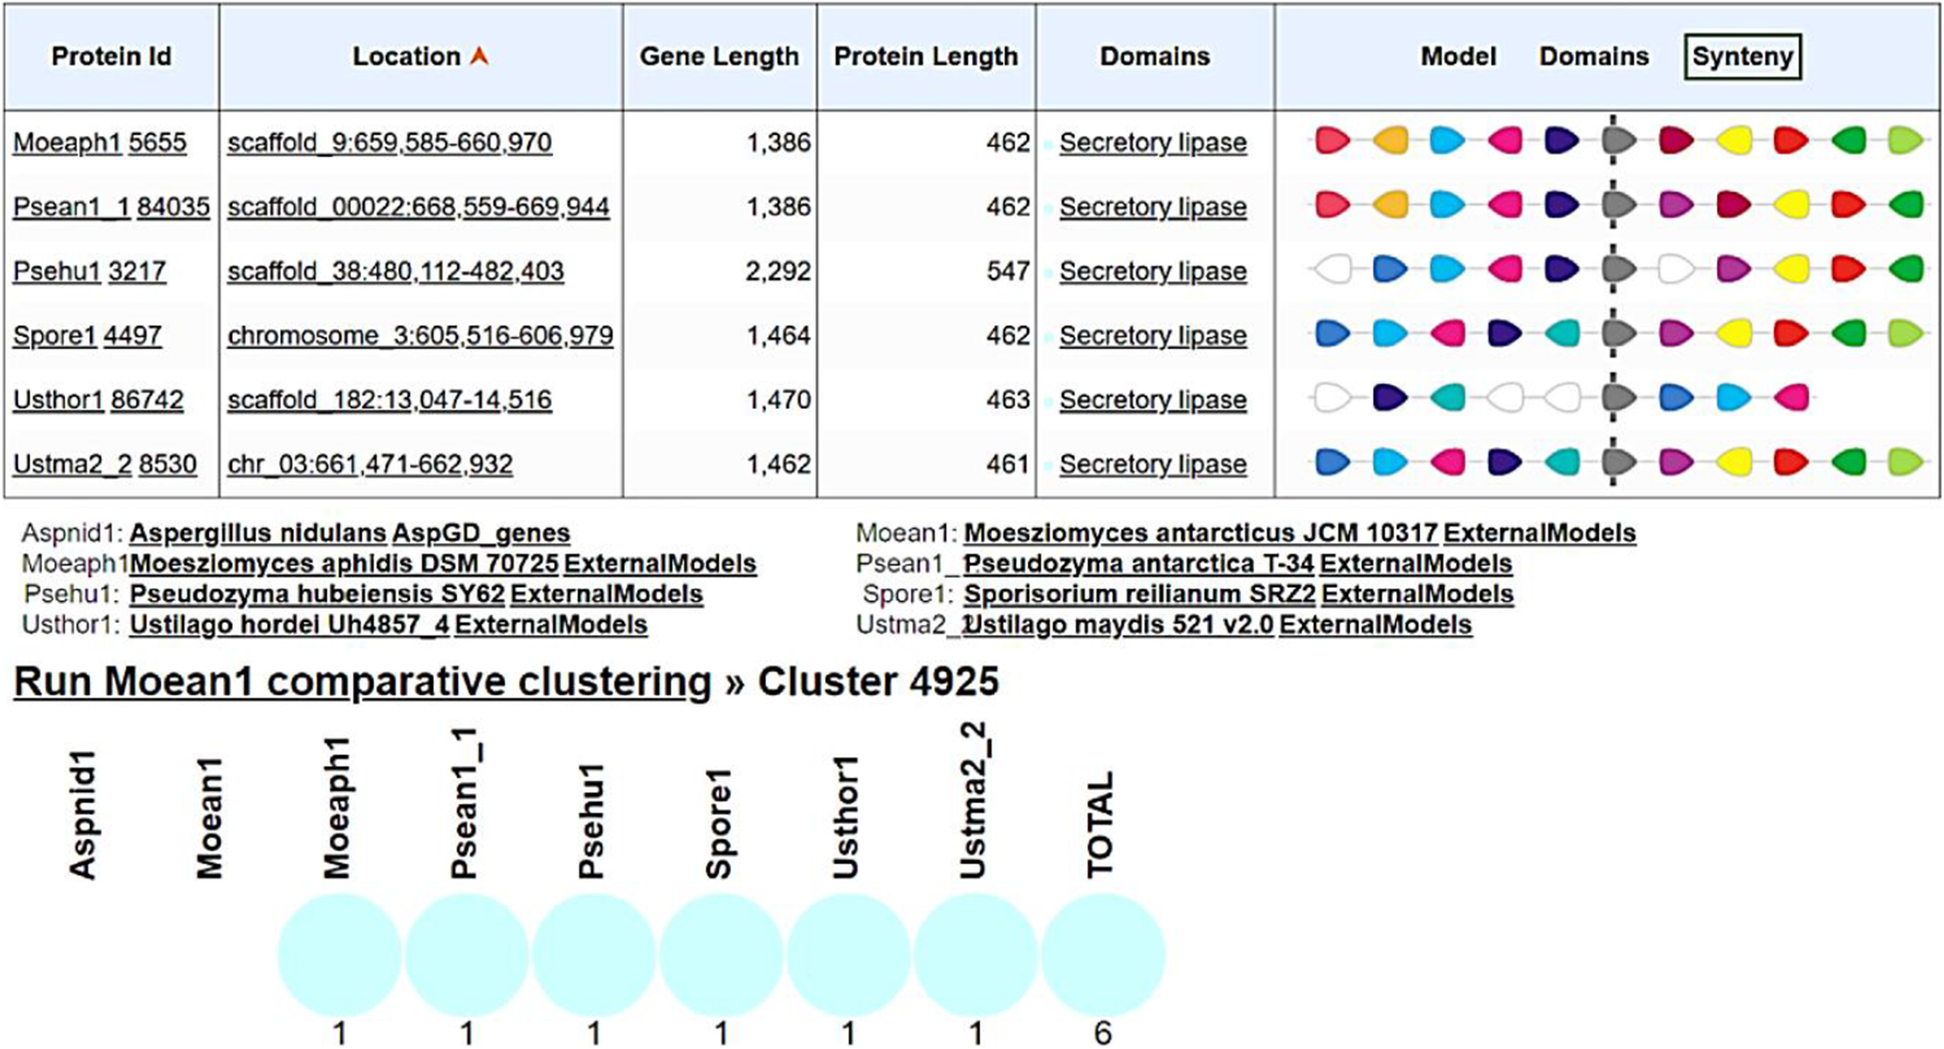Click first blue gene in Ustma2_2 8530 row

coord(1332,462)
